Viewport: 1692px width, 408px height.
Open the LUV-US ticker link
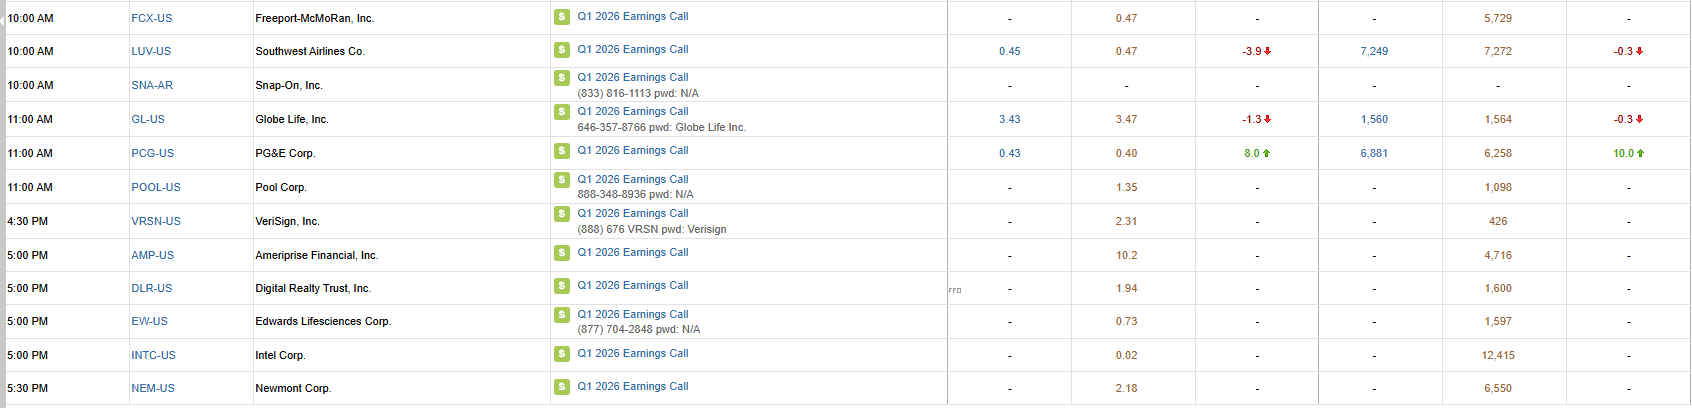point(151,51)
